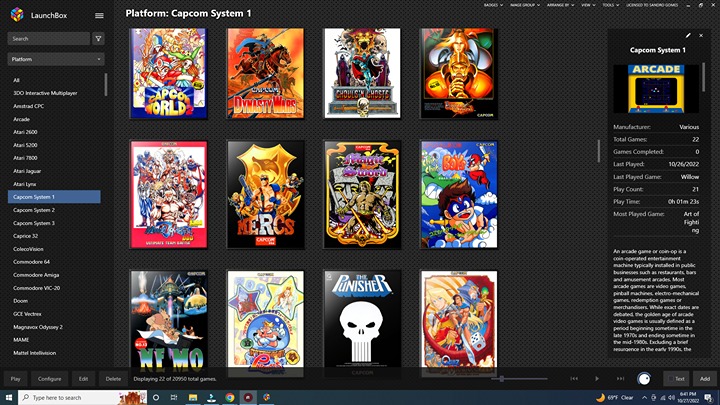Viewport: 720px width, 405px height.
Task: Open the Arrange By dropdown menu
Action: tap(560, 5)
